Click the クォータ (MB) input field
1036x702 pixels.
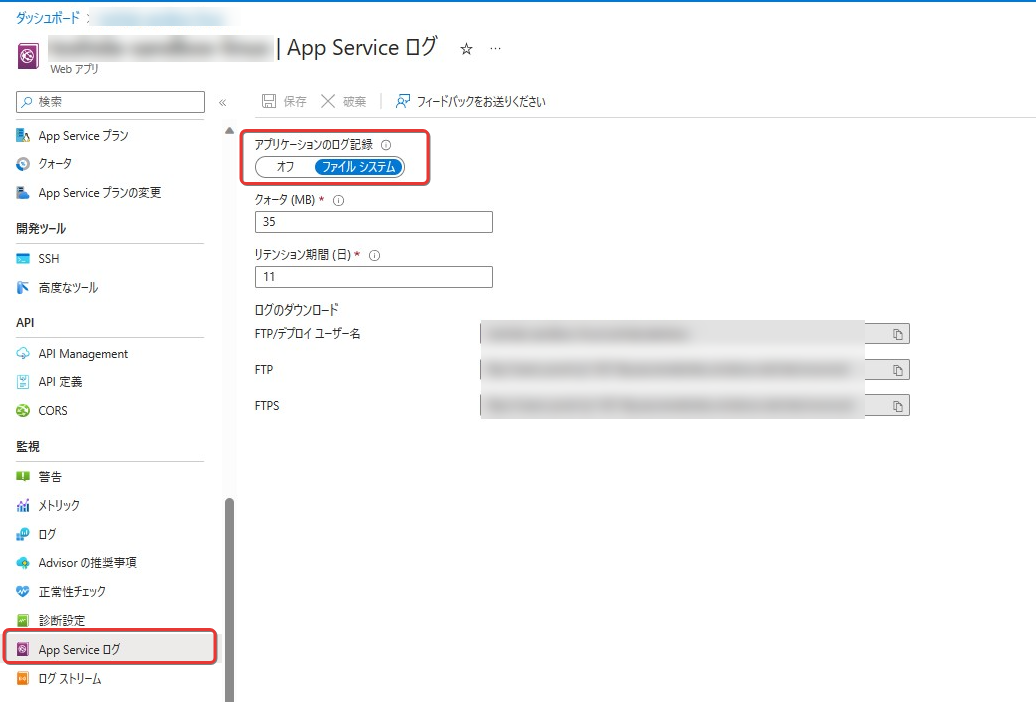pos(374,222)
